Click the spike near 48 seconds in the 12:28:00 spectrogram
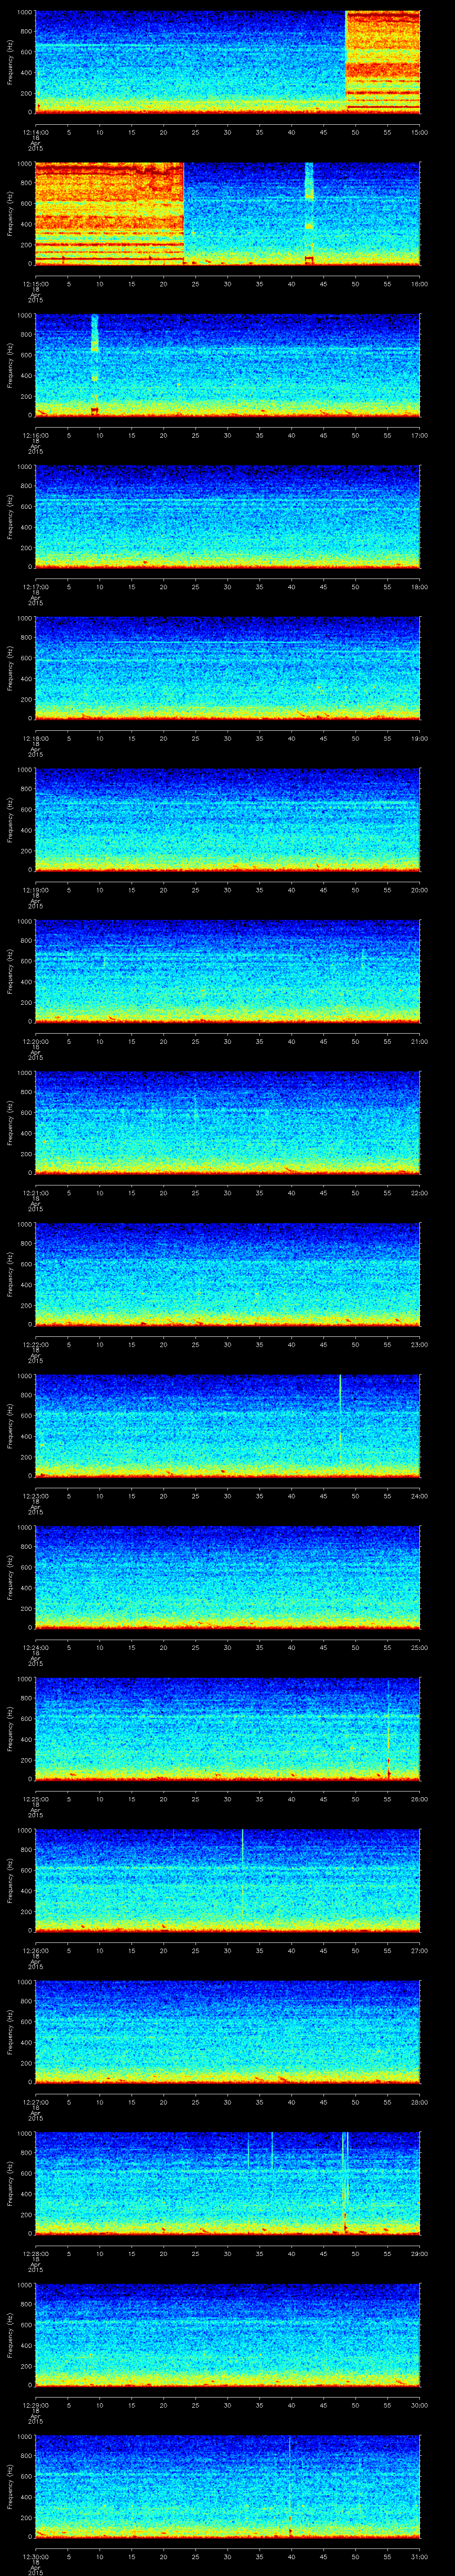 click(x=345, y=2182)
